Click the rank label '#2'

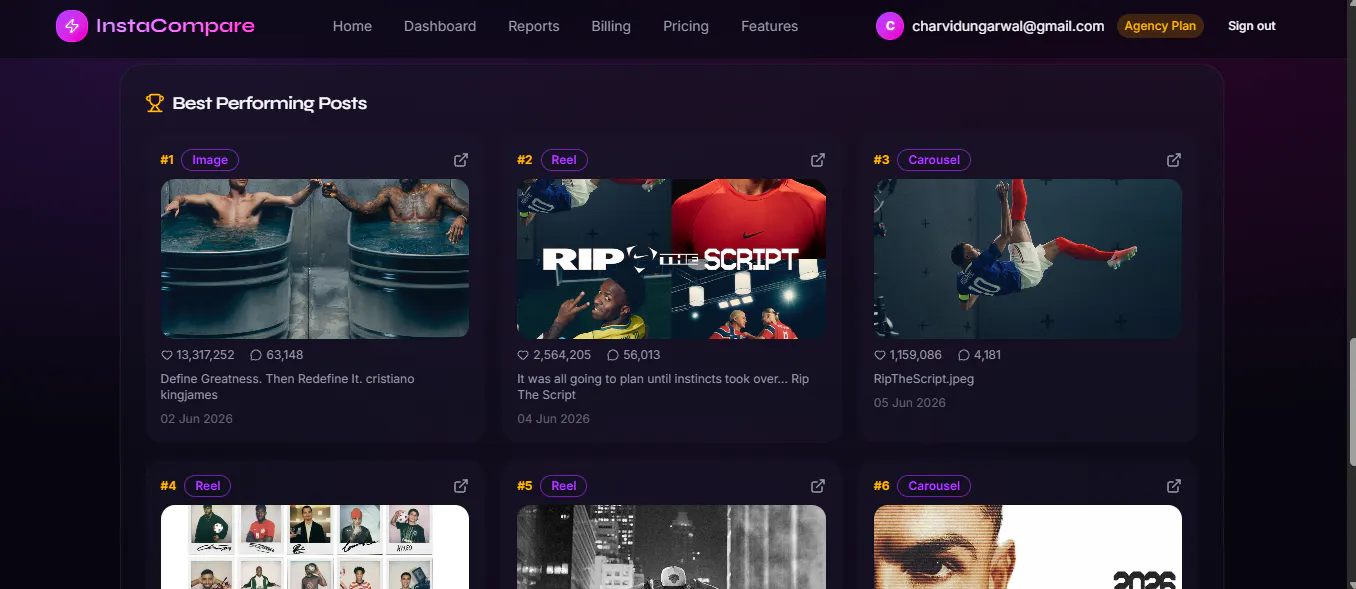[525, 160]
